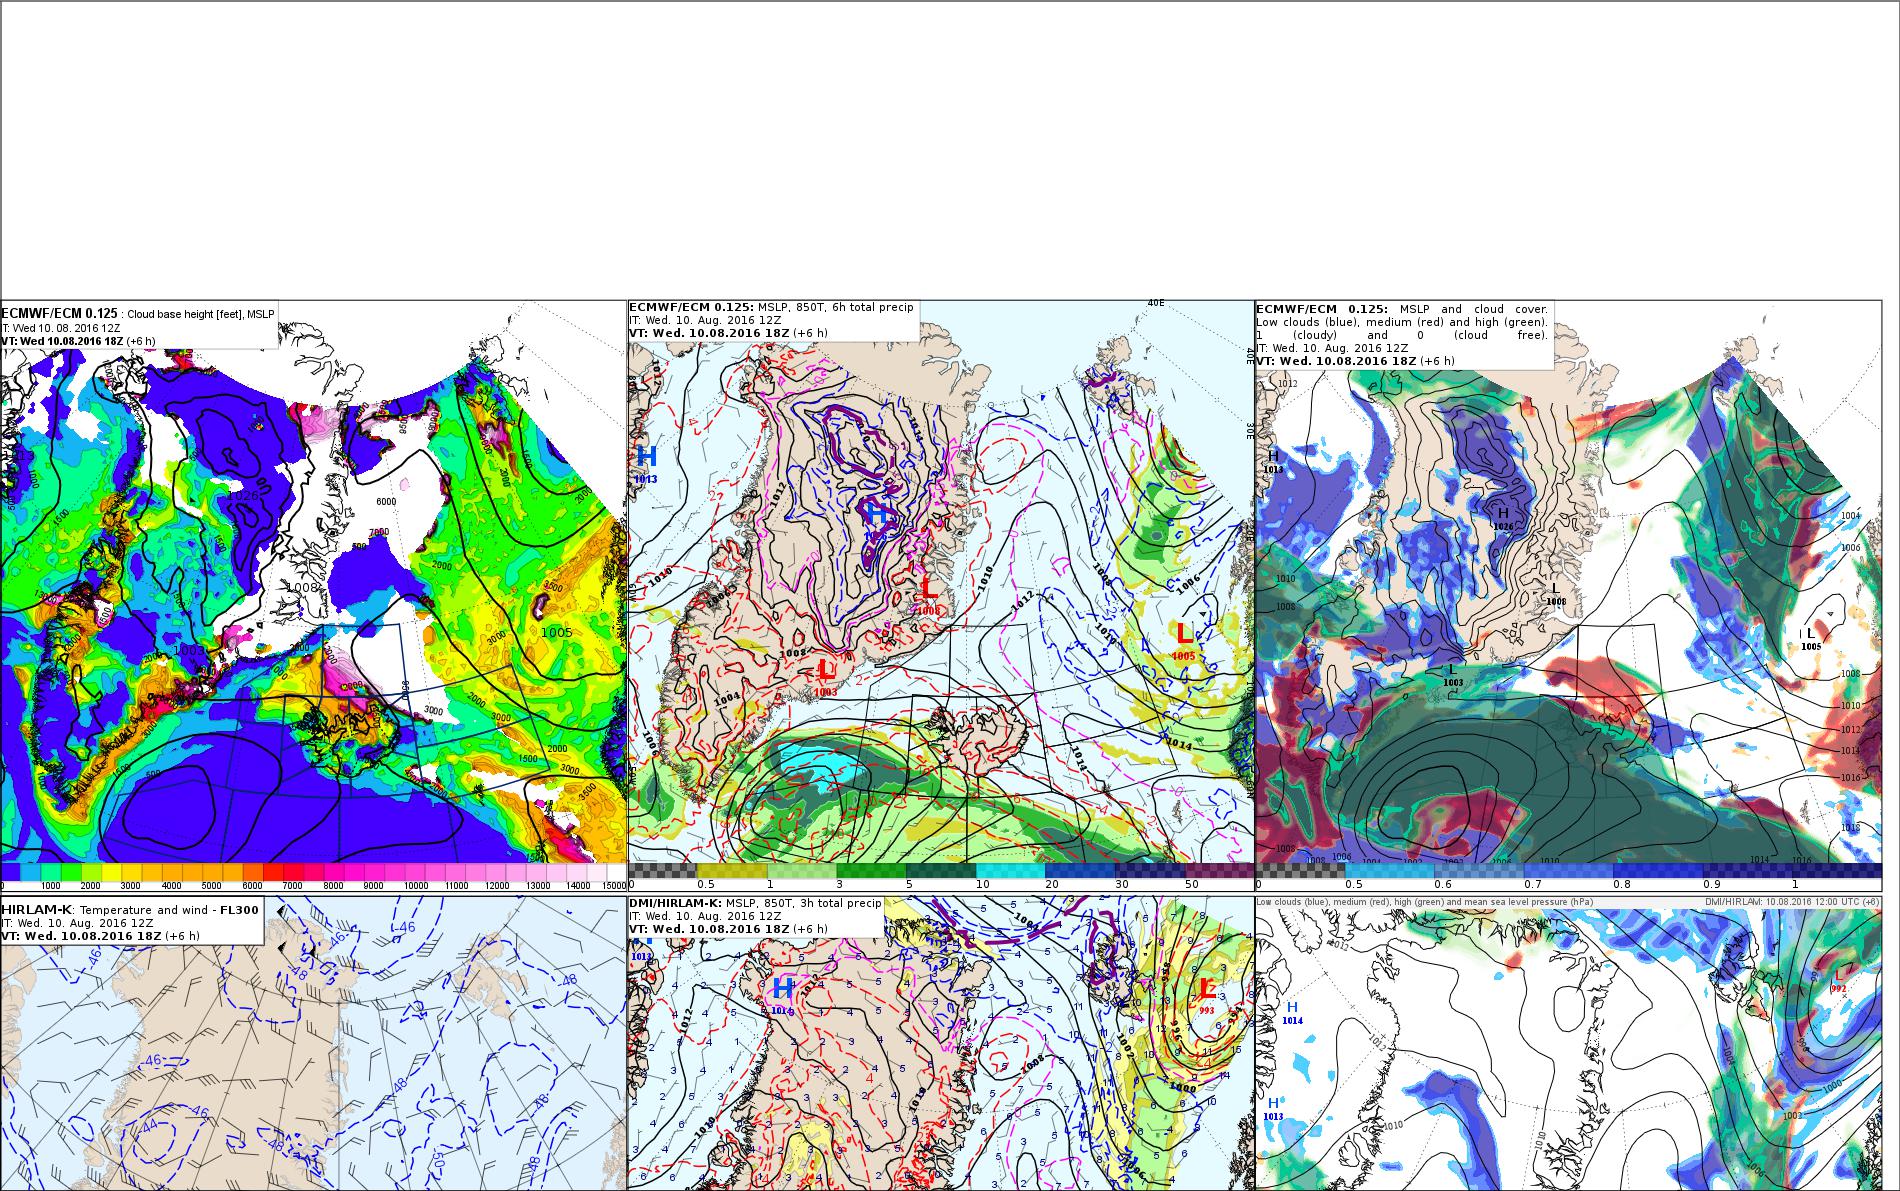Pick the 30 mm dark blue precip legend color
Image resolution: width=1900 pixels, height=1191 pixels.
coord(1149,871)
